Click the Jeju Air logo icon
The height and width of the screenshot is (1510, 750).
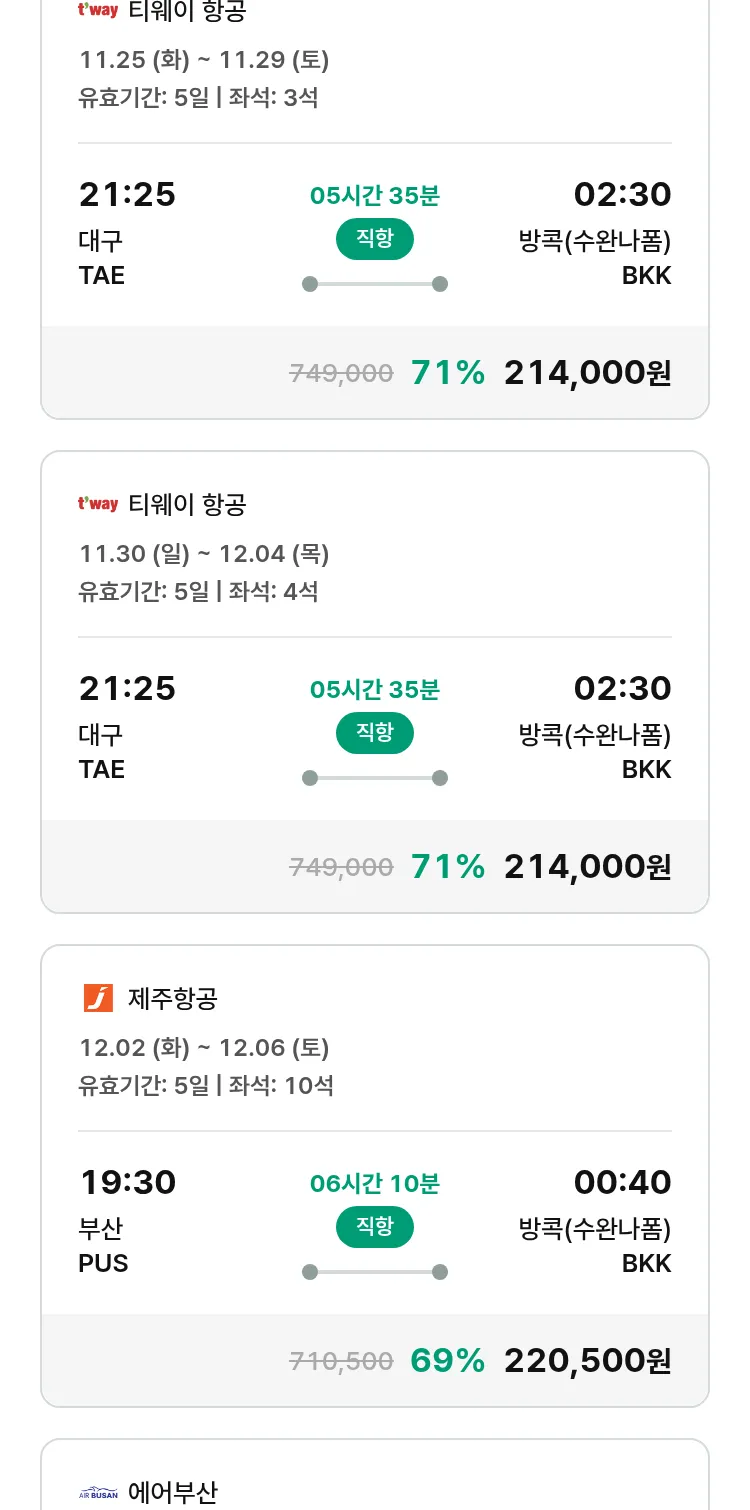click(98, 998)
